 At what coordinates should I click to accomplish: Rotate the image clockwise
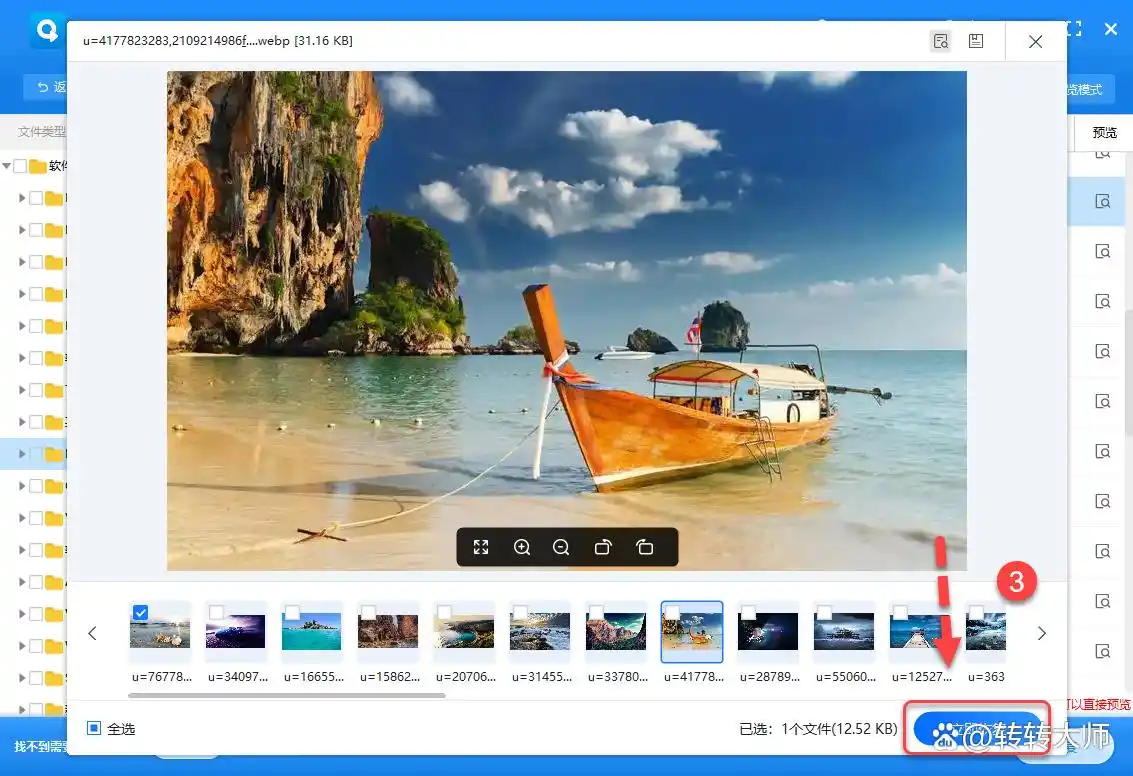pos(603,547)
